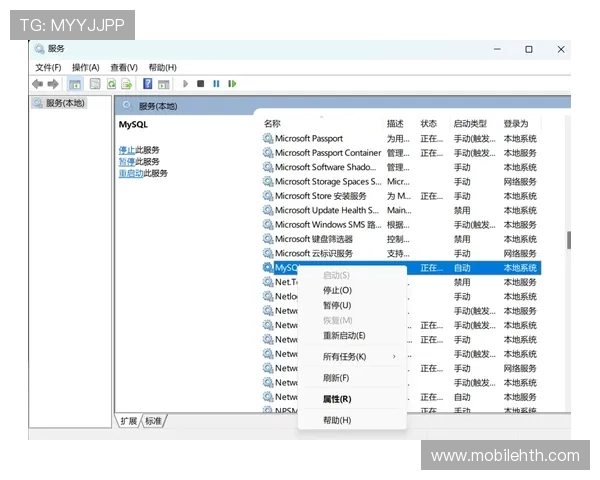Open the 操作(A) menu
600x480 pixels.
pos(86,68)
